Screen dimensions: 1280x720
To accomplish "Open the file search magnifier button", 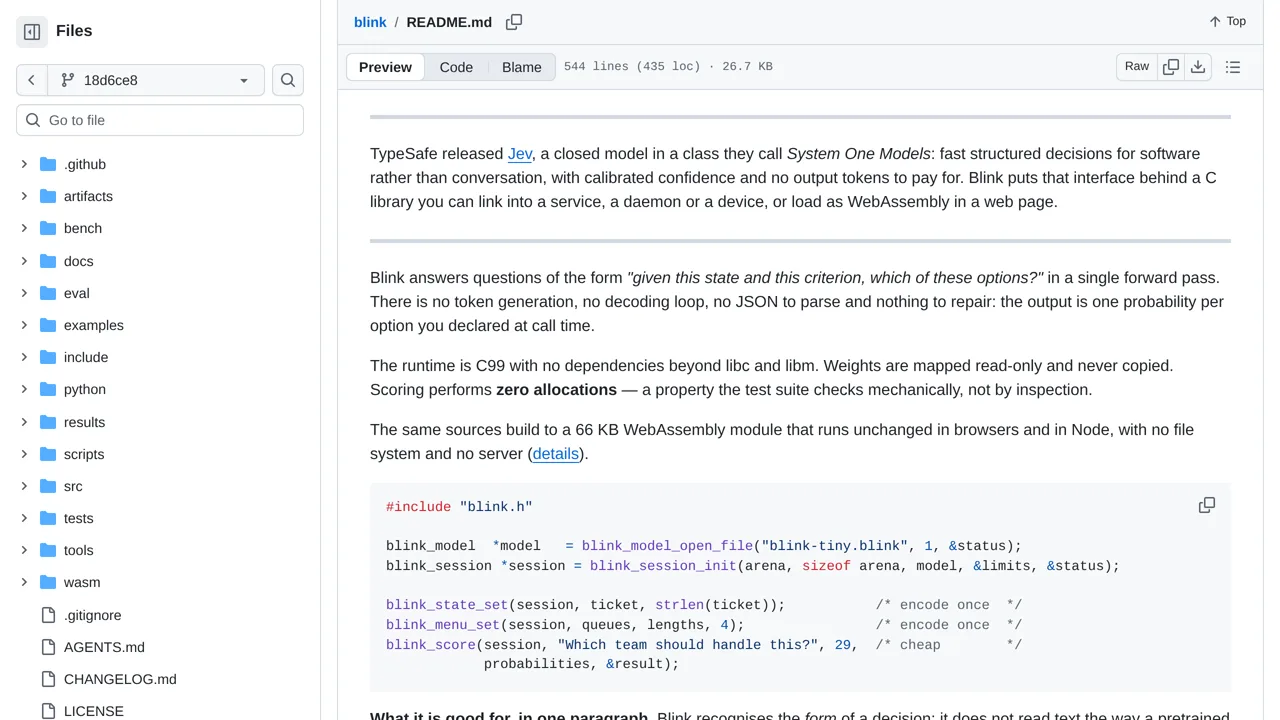I will tap(288, 80).
